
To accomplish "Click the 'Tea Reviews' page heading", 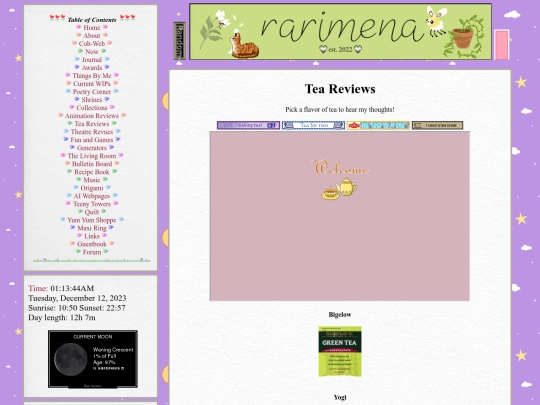I will 340,89.
